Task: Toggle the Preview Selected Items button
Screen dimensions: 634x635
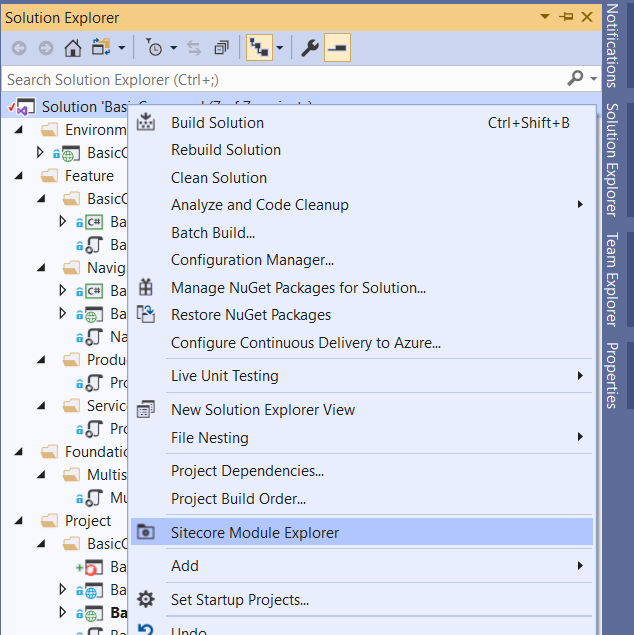Action: [x=337, y=48]
